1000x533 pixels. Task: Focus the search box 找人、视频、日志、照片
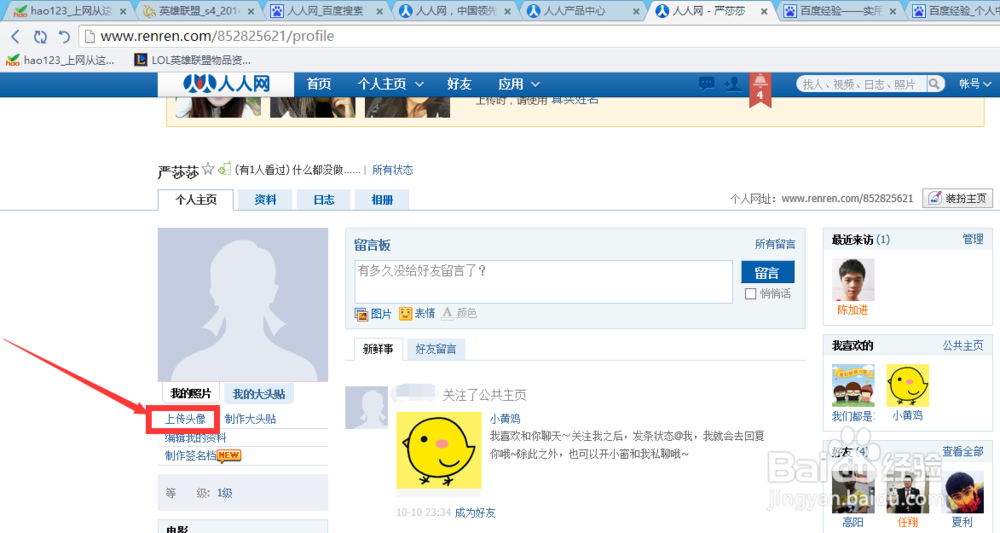pyautogui.click(x=861, y=84)
